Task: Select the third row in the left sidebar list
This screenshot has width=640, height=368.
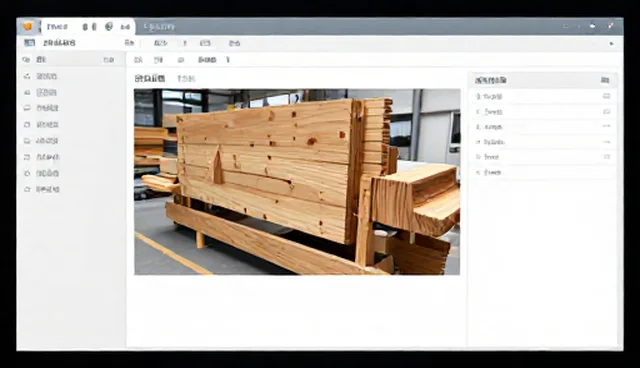Action: pyautogui.click(x=71, y=108)
